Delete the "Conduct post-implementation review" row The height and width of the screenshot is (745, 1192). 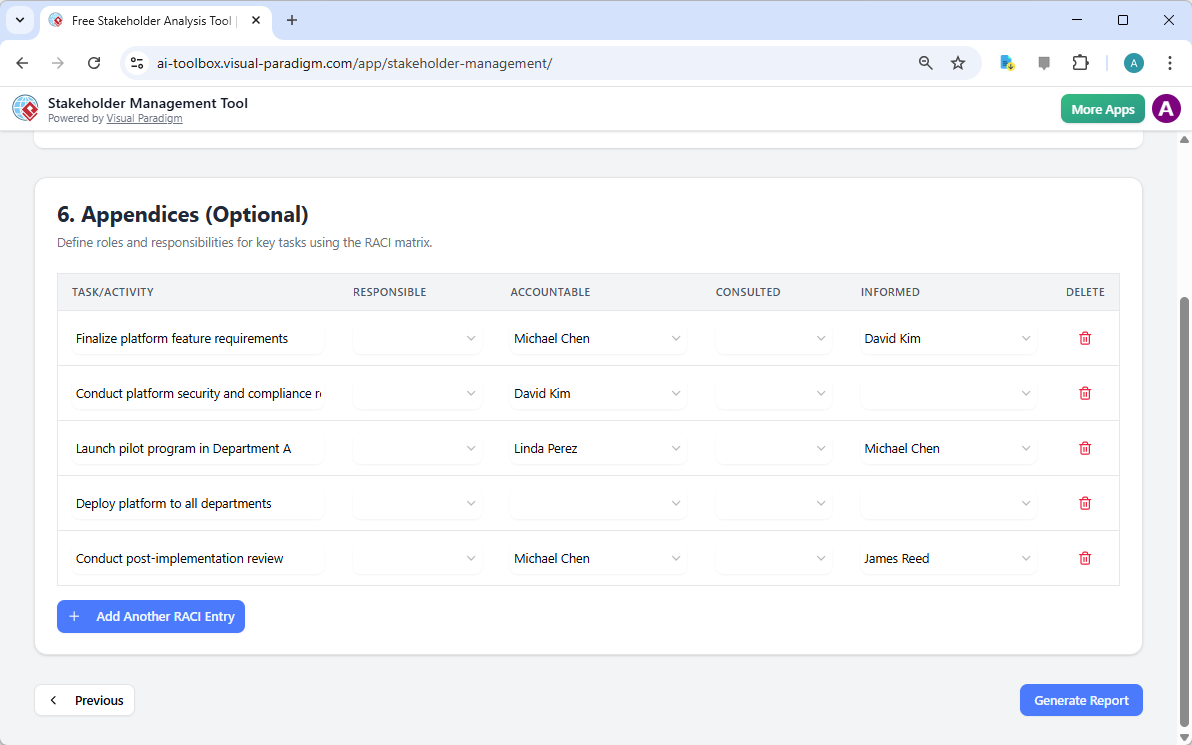(x=1084, y=558)
